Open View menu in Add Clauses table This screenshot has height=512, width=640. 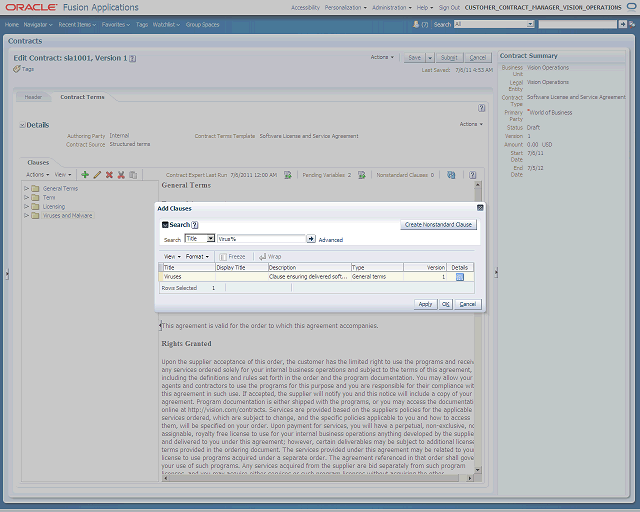(x=172, y=256)
